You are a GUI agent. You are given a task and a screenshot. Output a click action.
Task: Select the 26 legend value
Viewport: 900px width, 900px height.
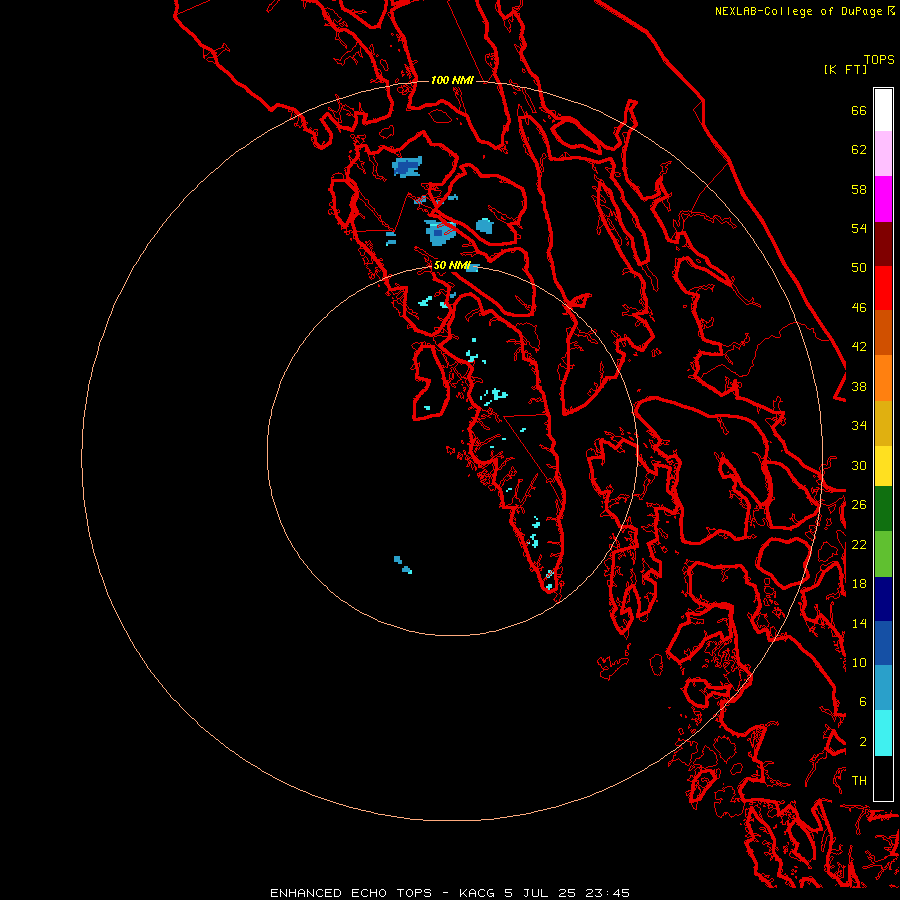[859, 505]
